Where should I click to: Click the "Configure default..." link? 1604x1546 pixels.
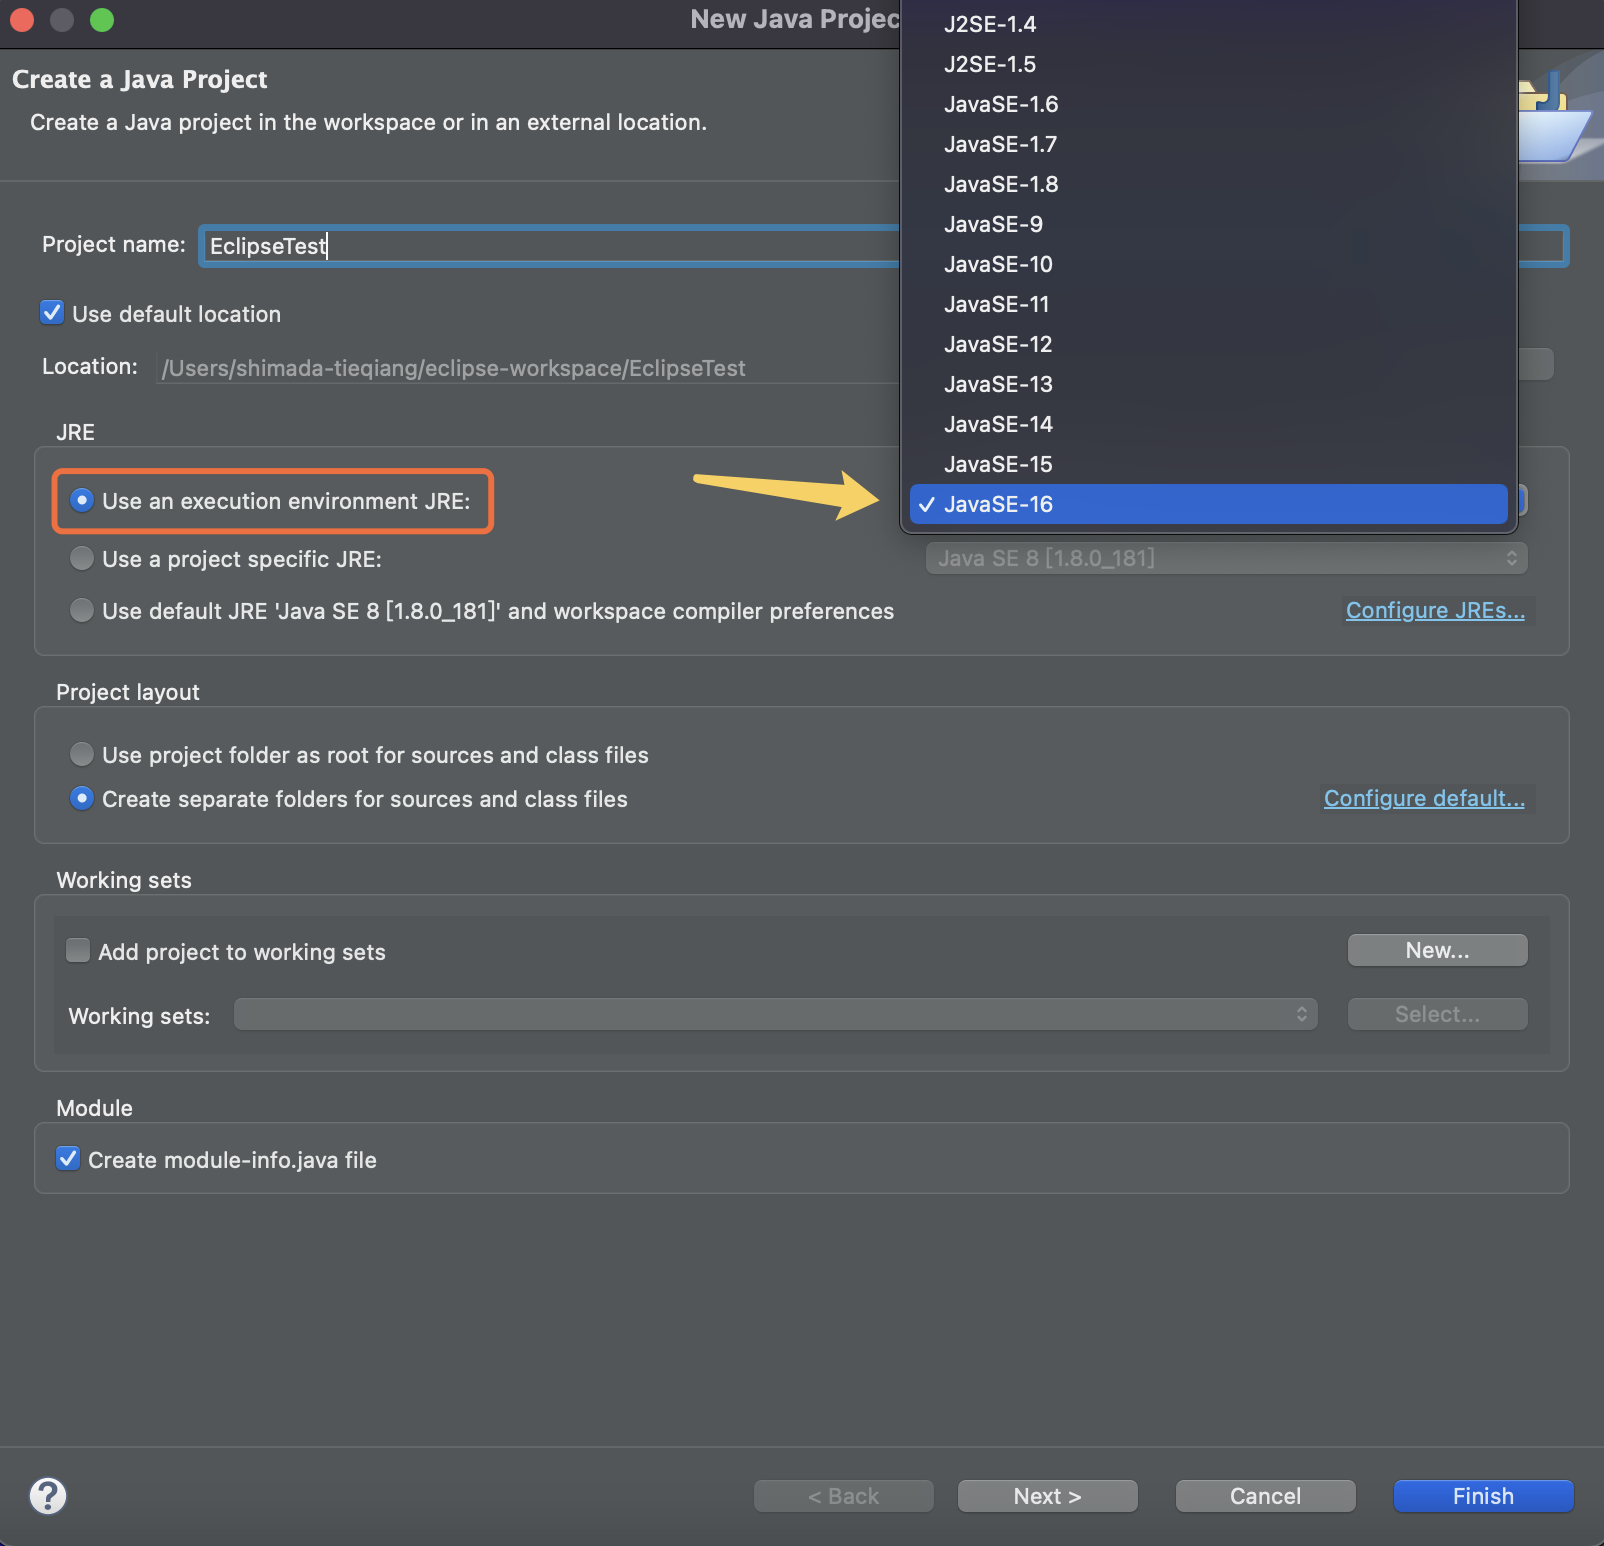coord(1424,798)
